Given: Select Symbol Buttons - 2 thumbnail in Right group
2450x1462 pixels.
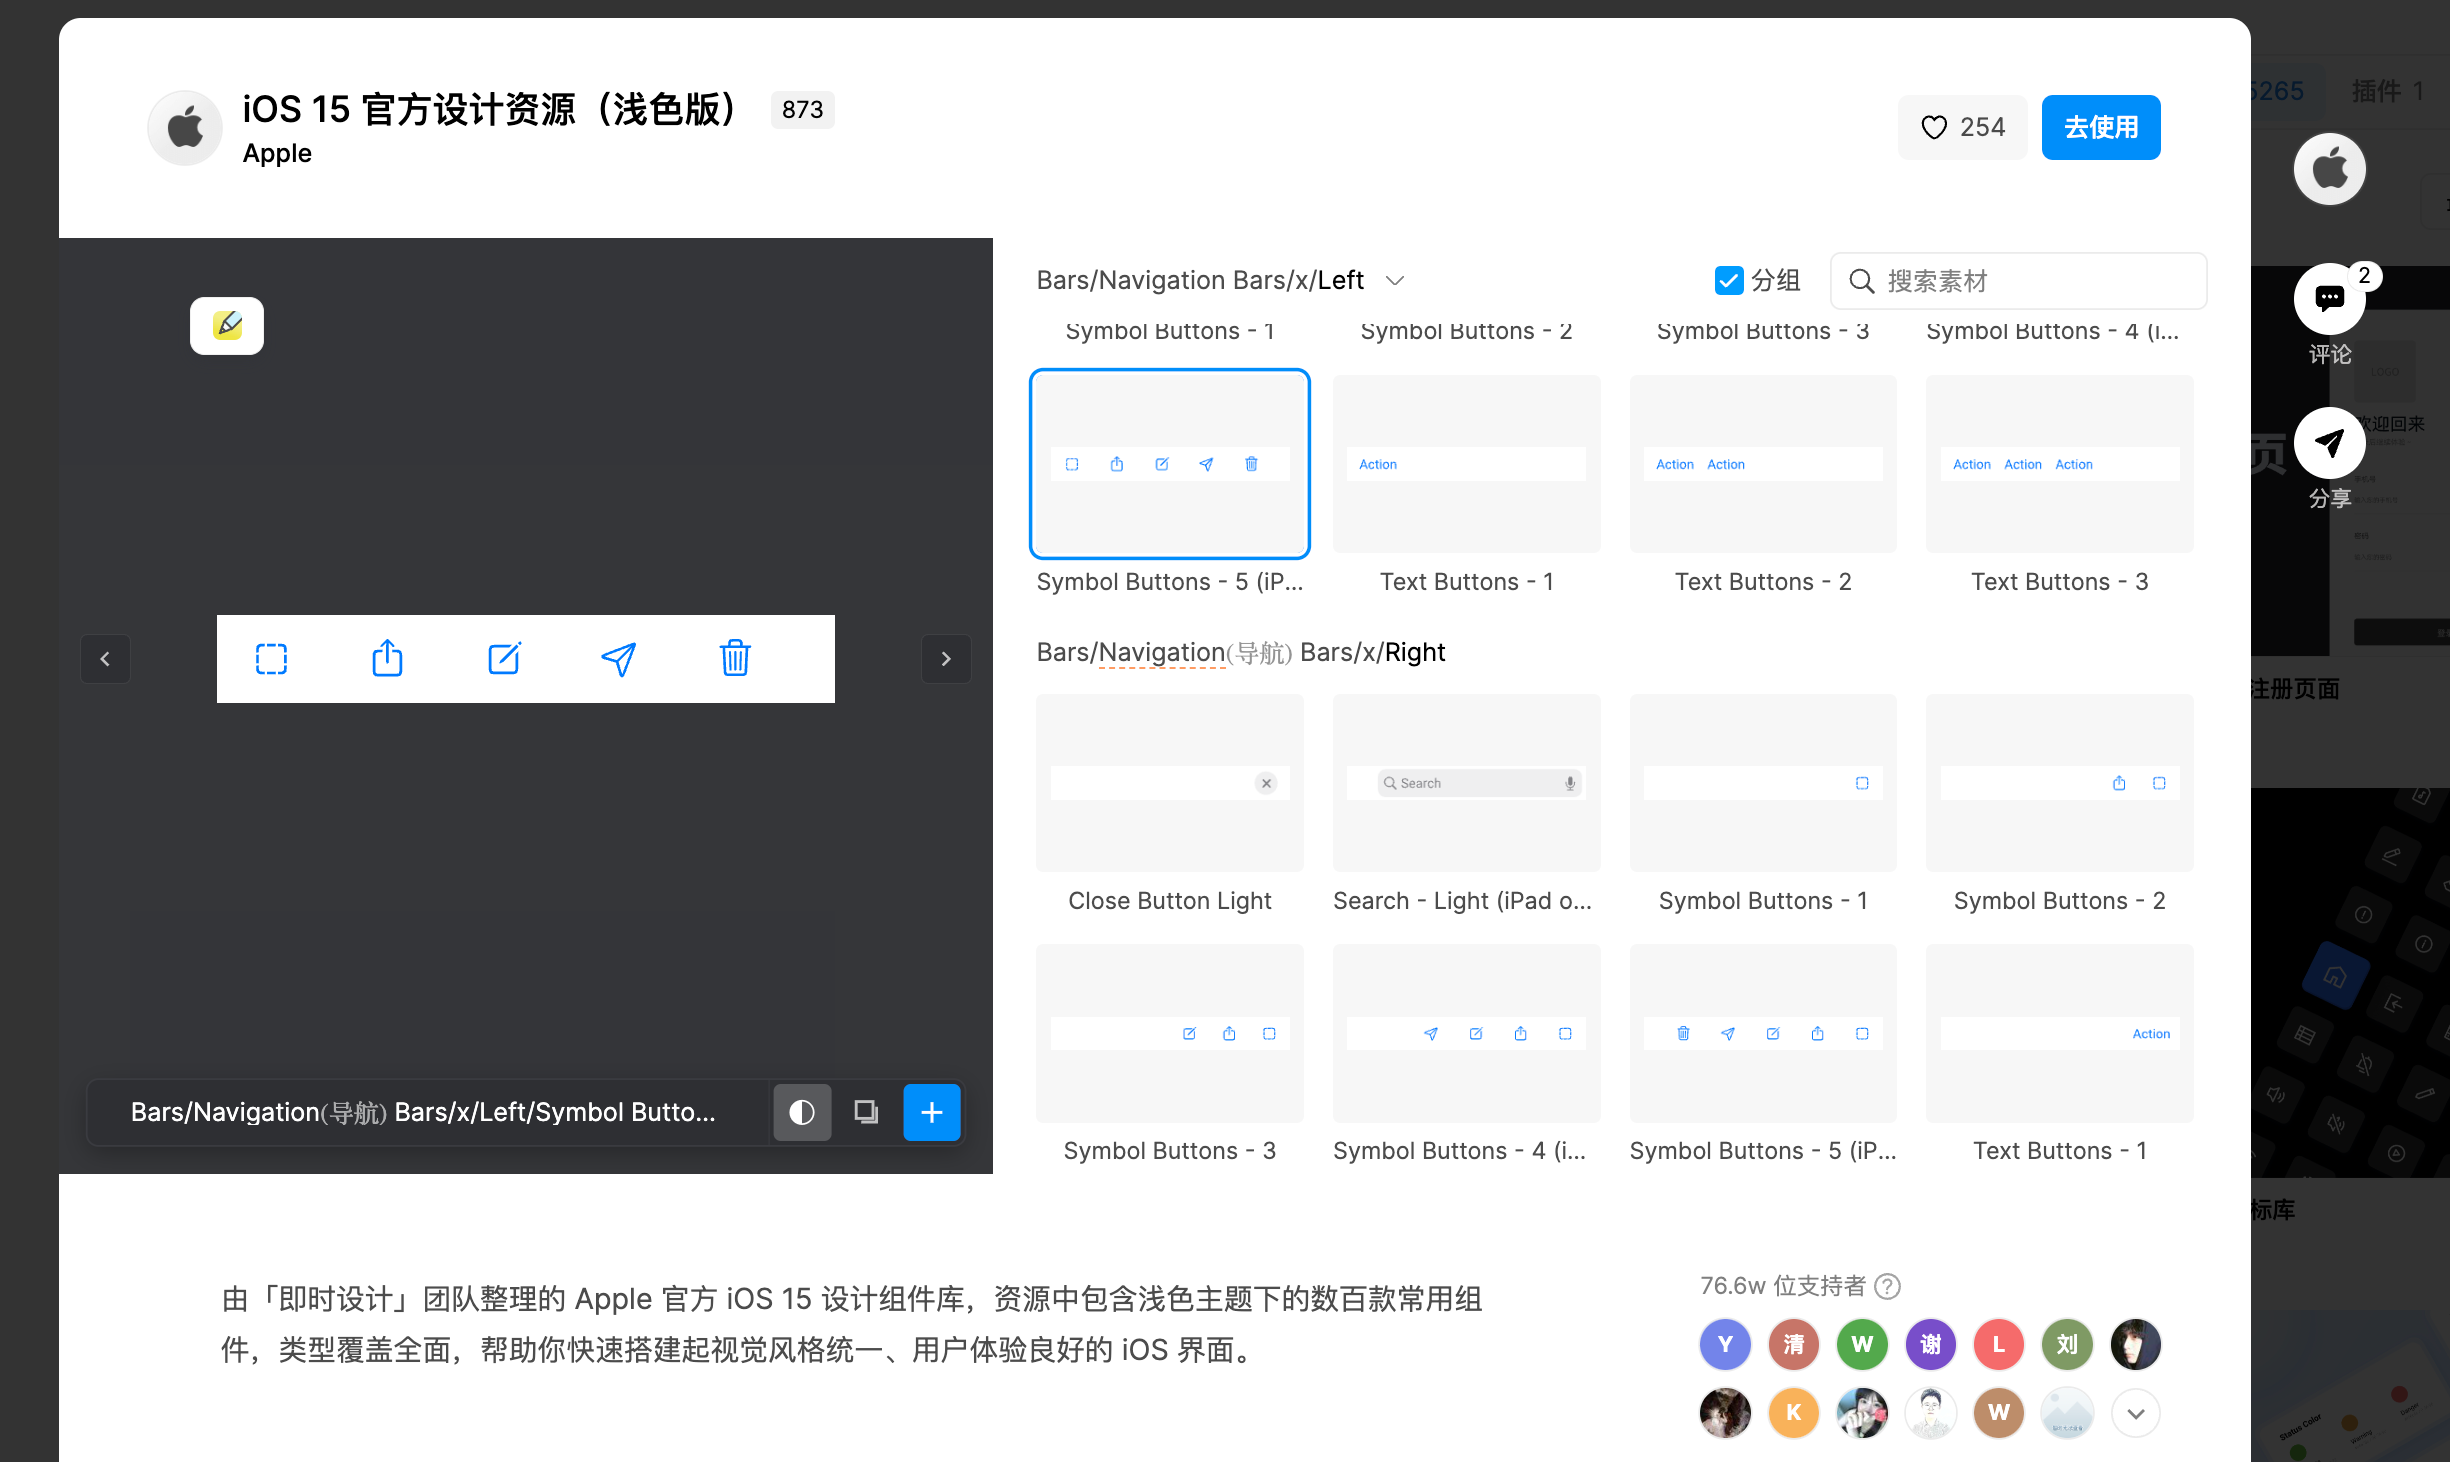Looking at the screenshot, I should pos(2059,783).
